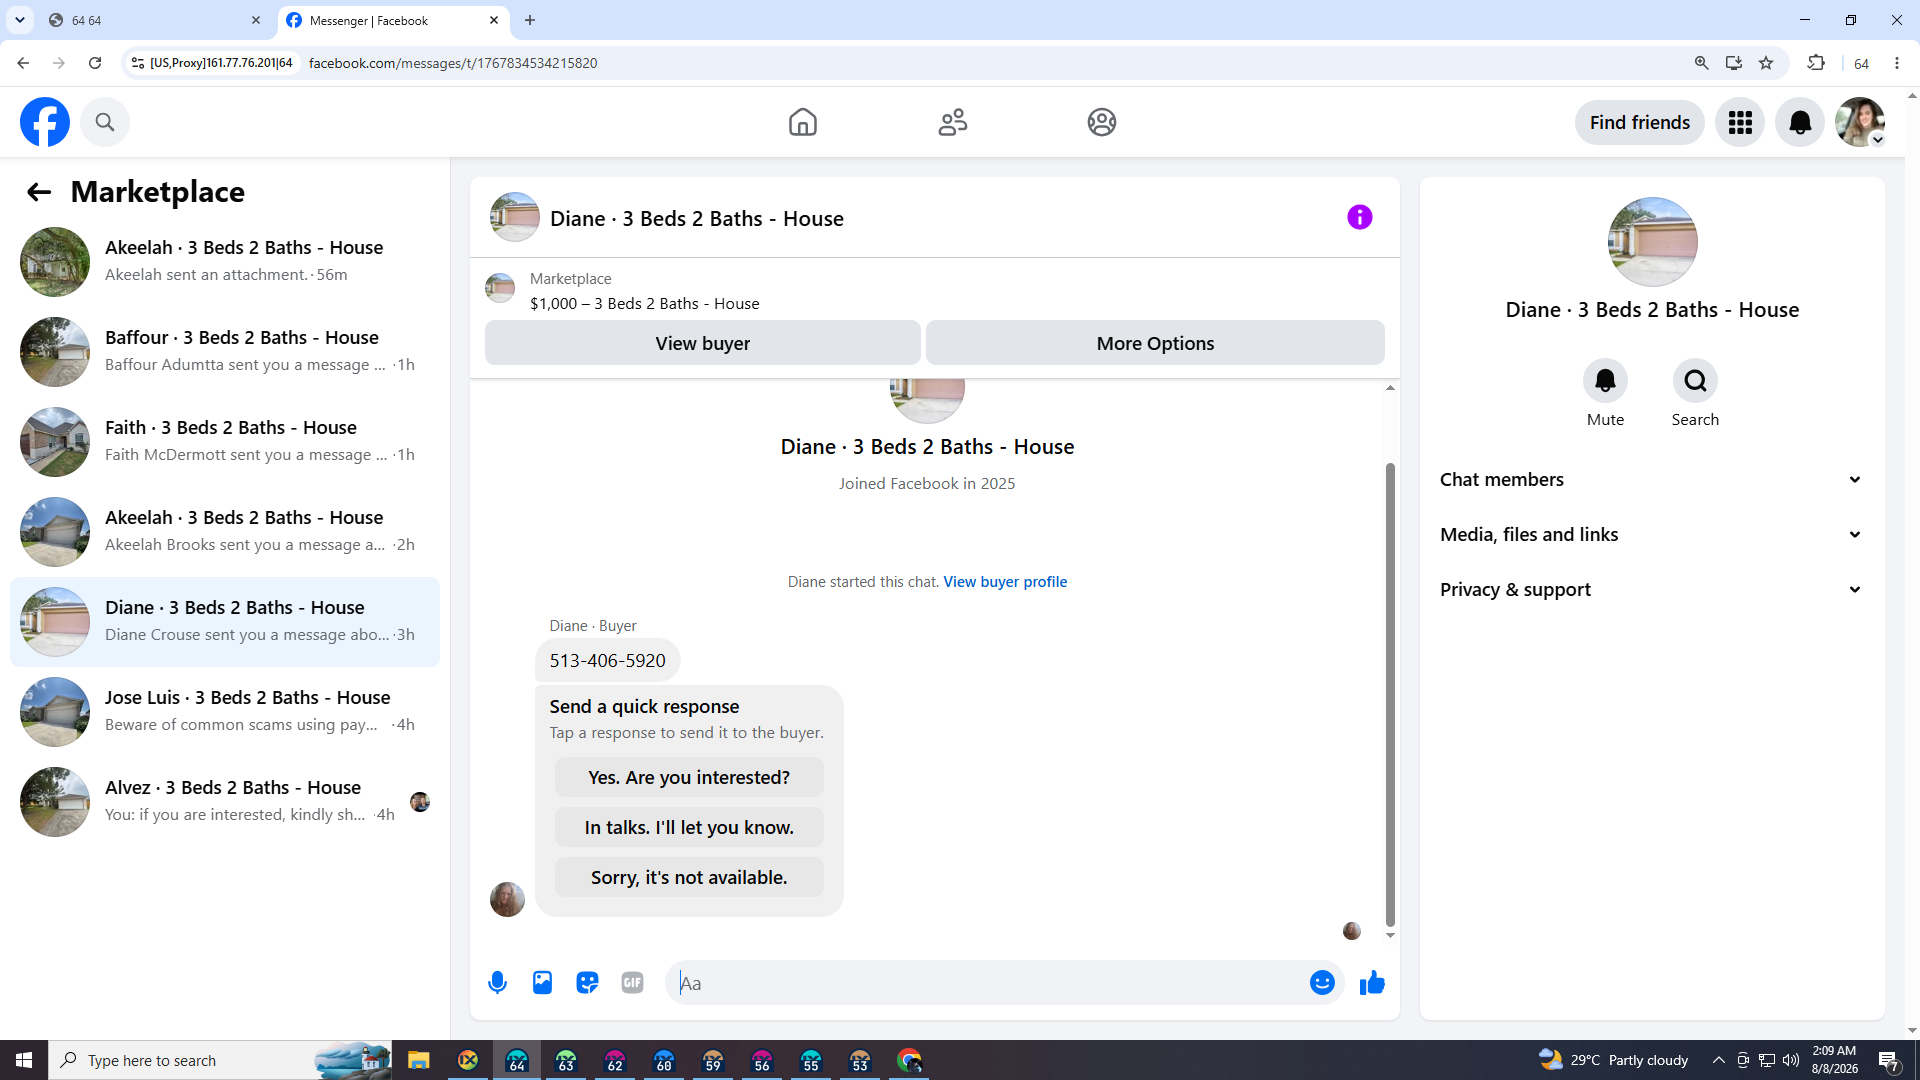Show hidden system tray icons chevron

1718,1060
